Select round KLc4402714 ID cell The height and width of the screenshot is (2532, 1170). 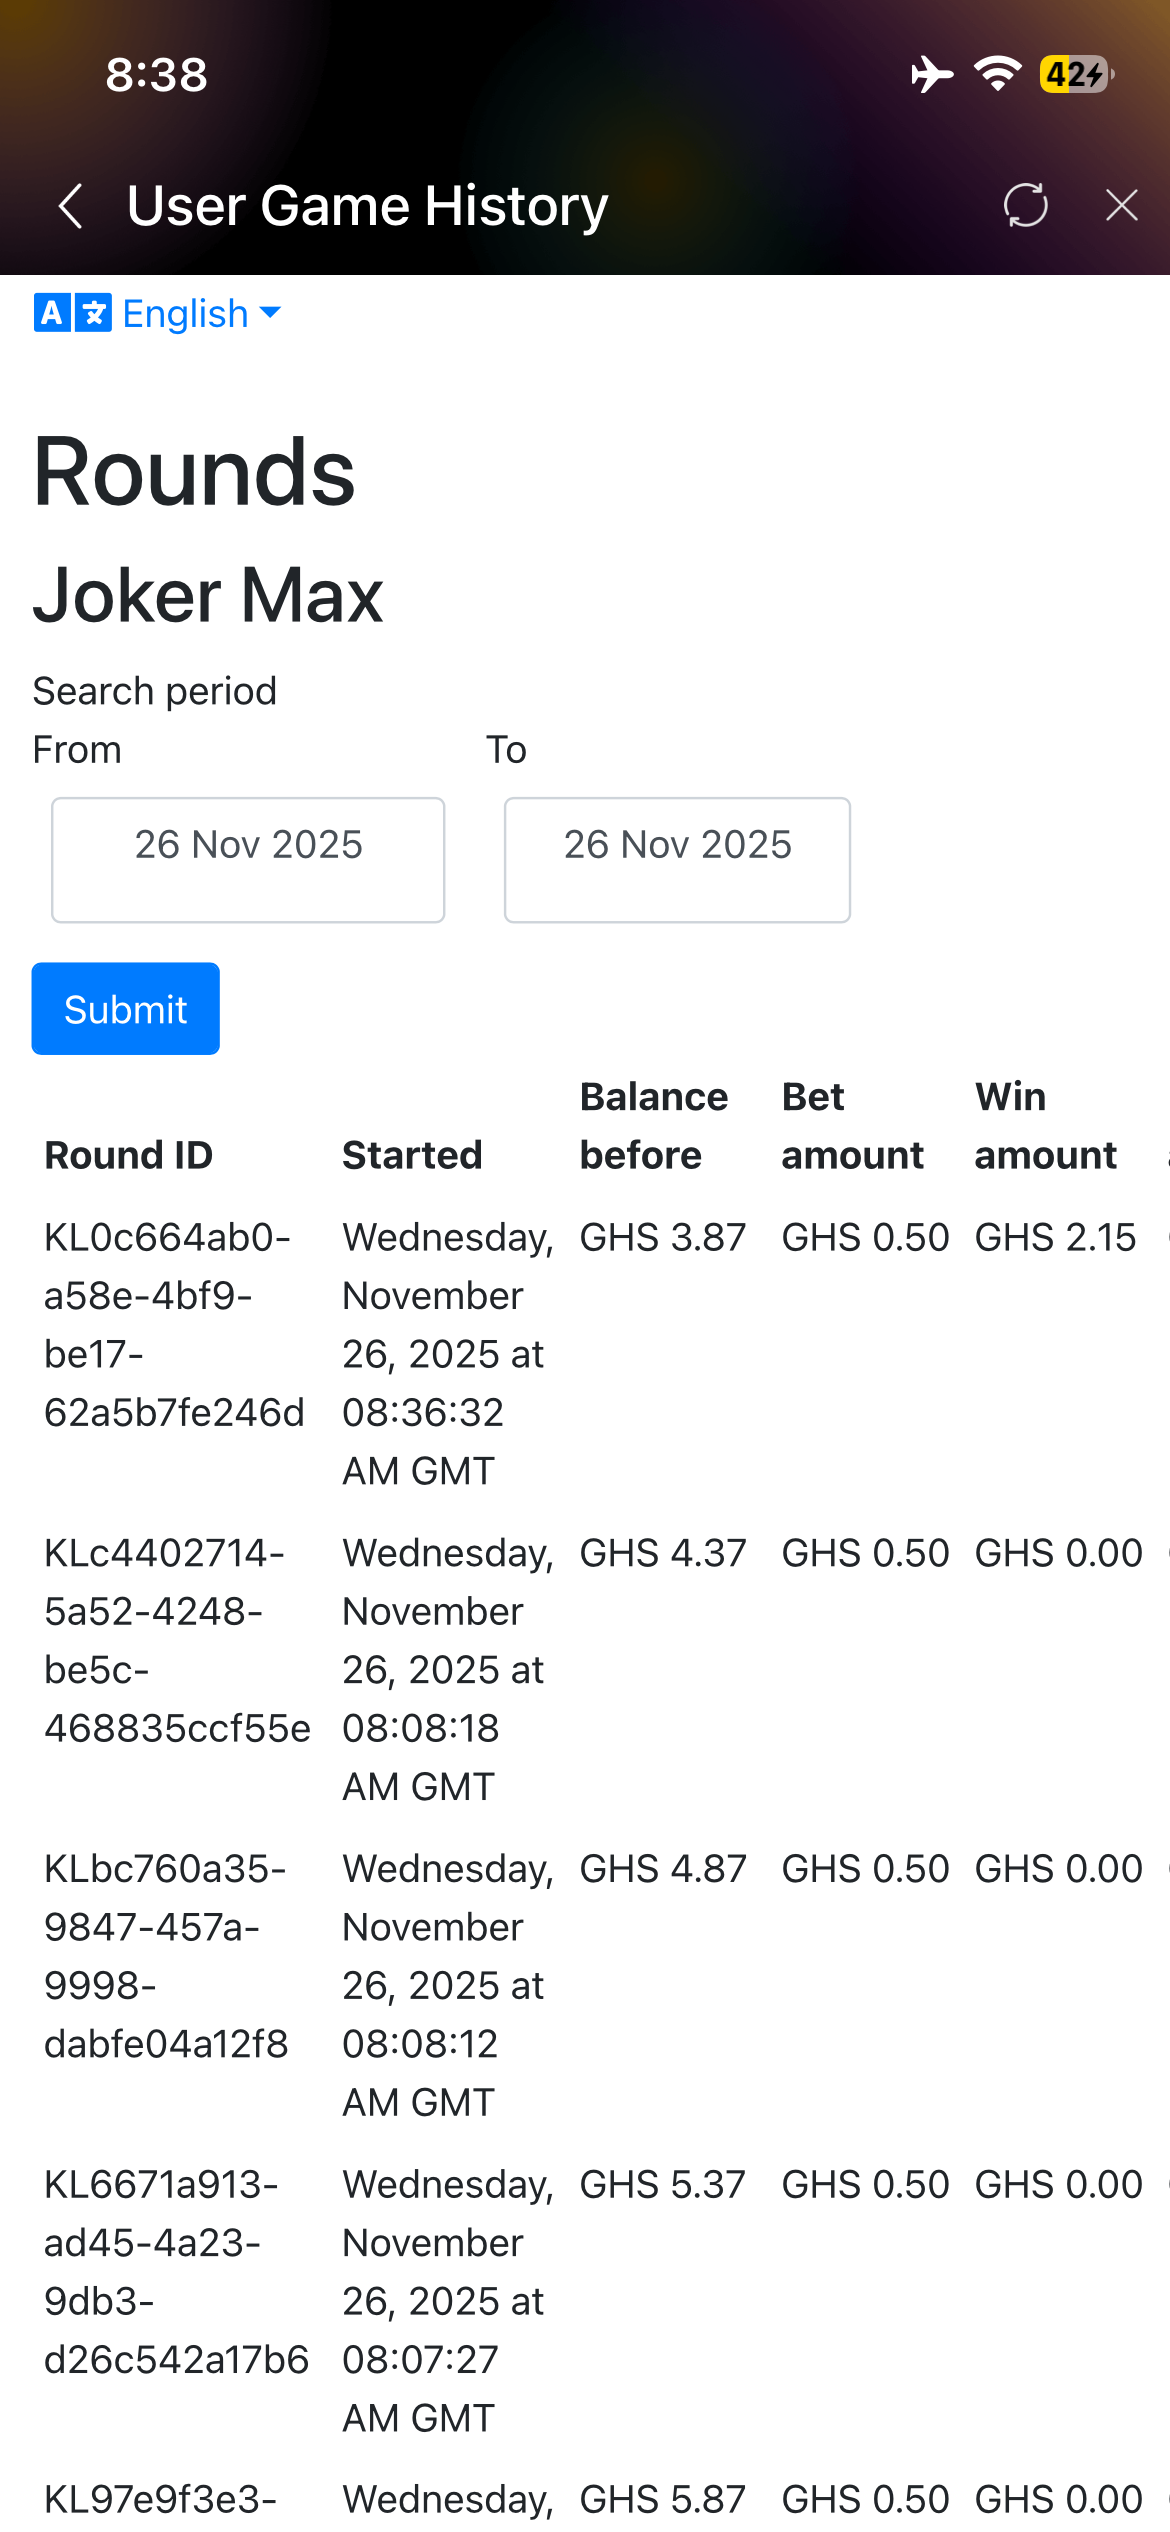(x=177, y=1641)
